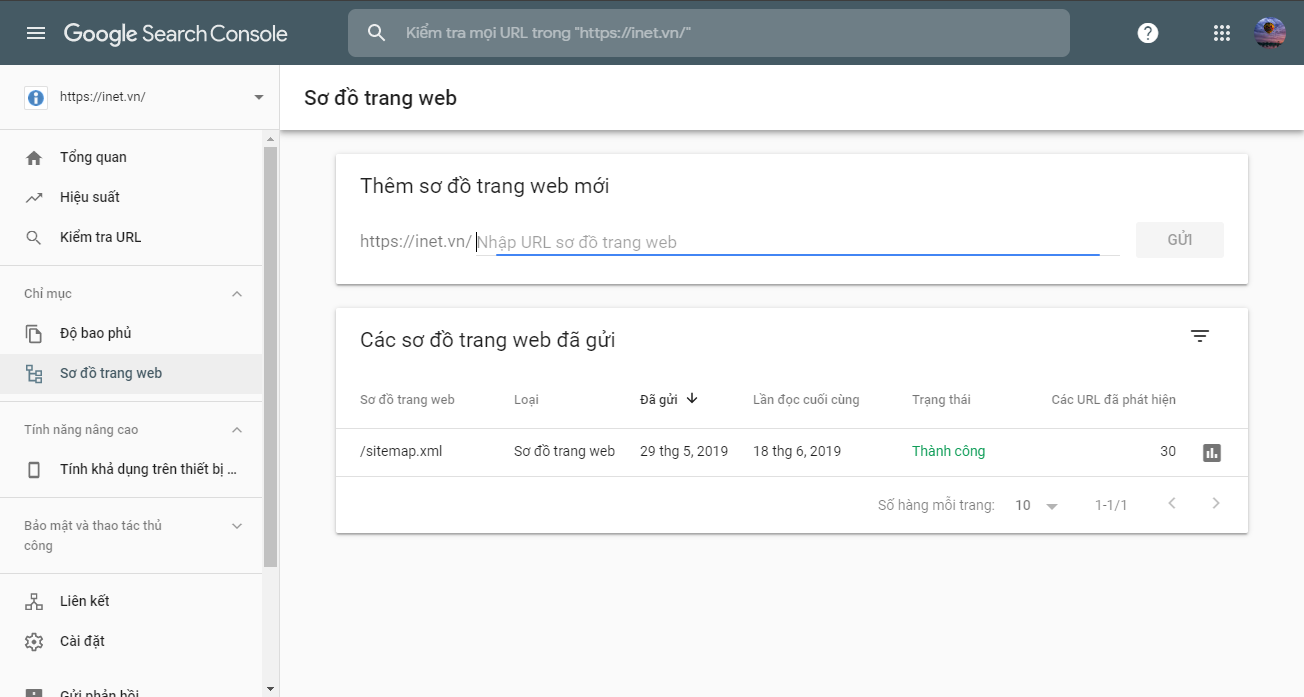1304x697 pixels.
Task: Open the rows per page dropdown
Action: (x=1036, y=506)
